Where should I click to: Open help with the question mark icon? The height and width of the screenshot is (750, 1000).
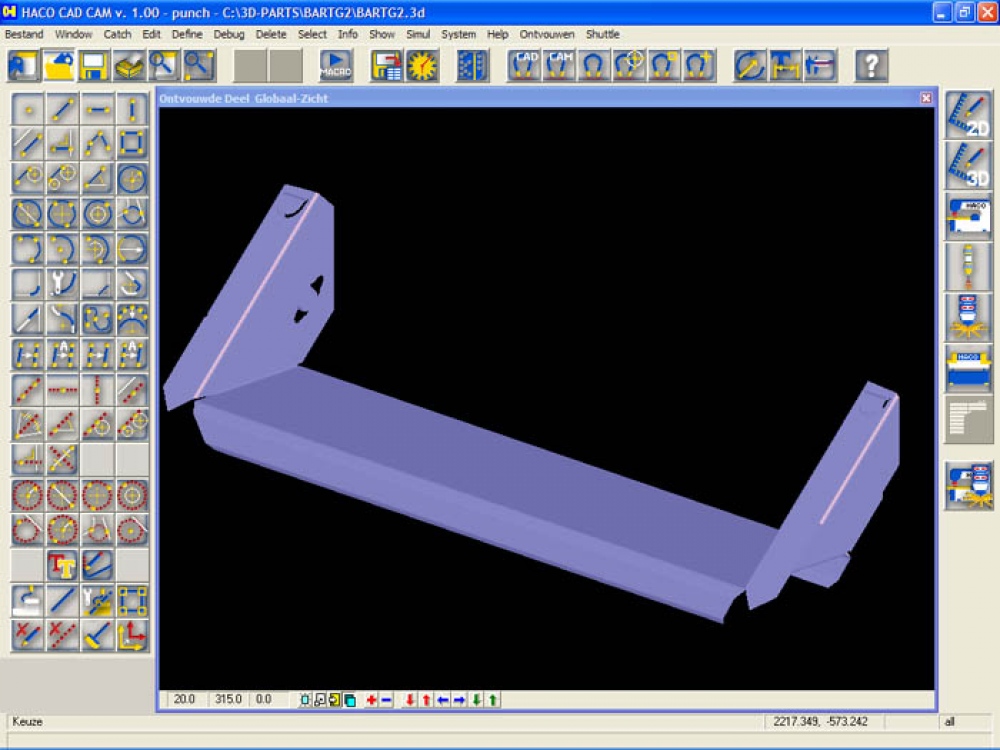click(x=871, y=66)
